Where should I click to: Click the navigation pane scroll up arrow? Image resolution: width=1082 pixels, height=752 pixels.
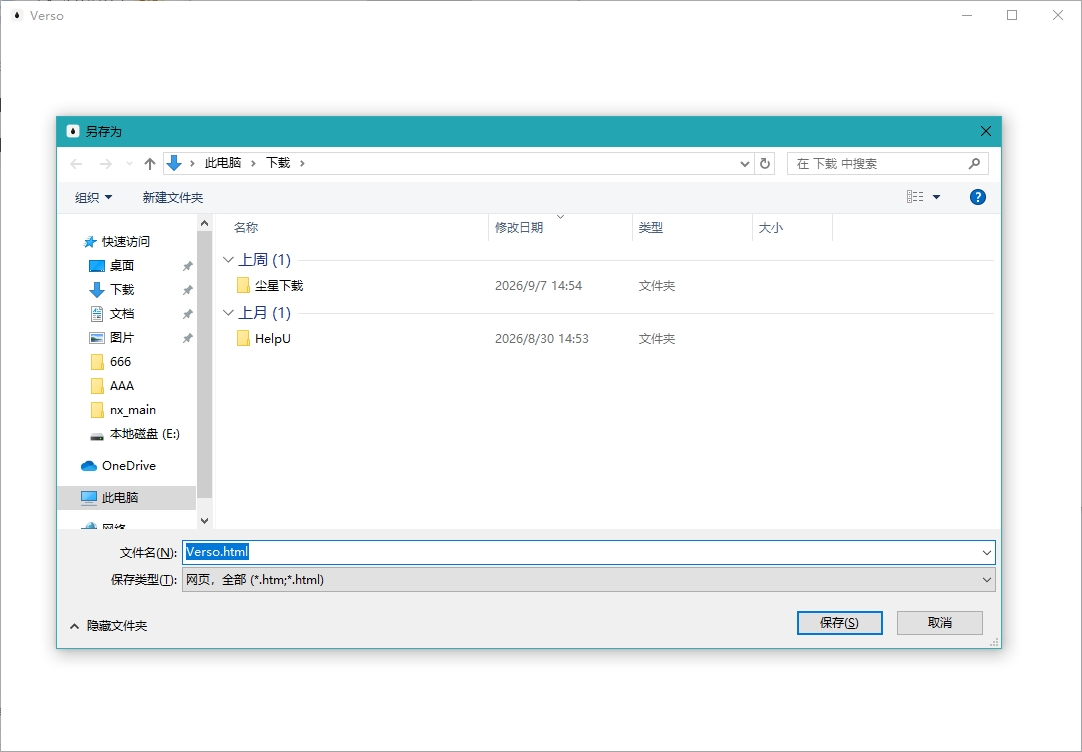204,224
